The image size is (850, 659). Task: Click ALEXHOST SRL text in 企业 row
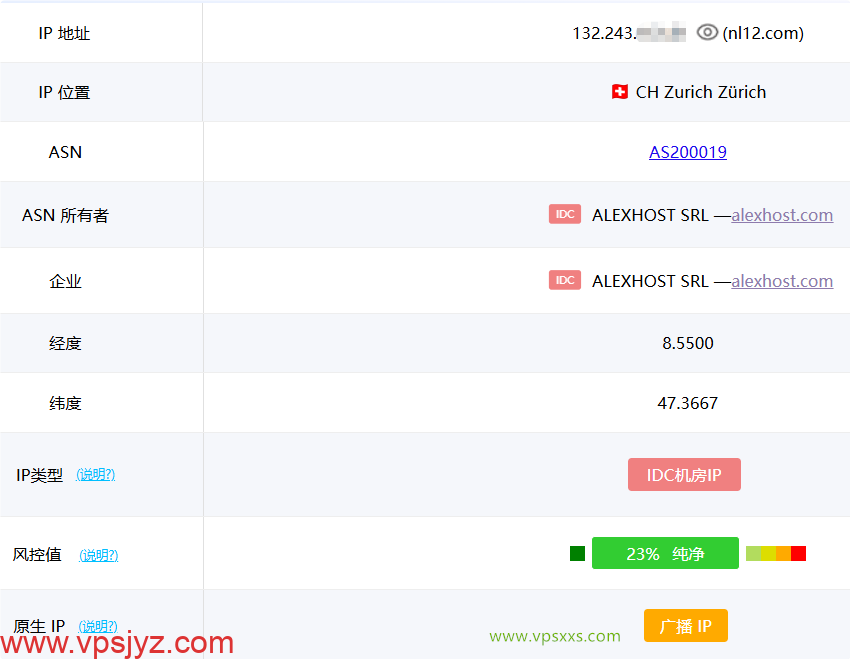(x=650, y=281)
